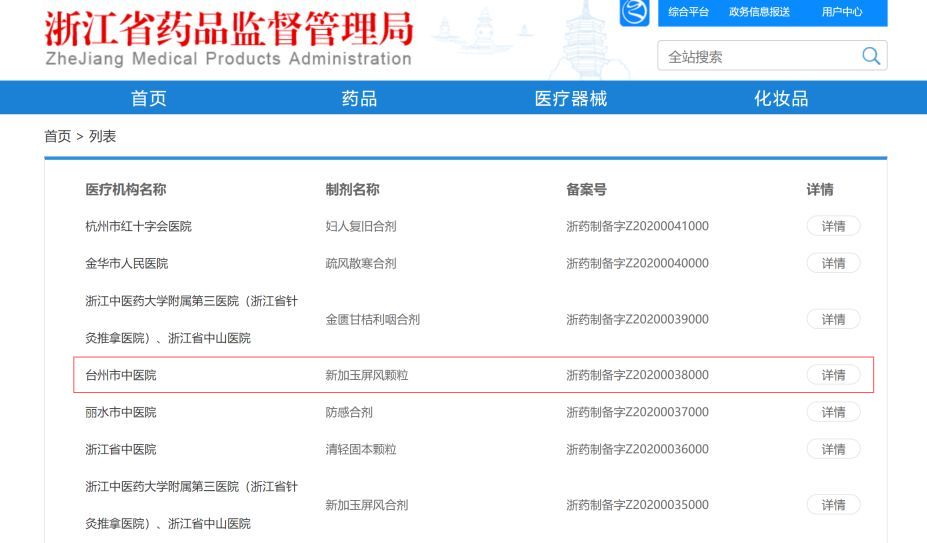Open the 医疗器械 navigation tab
The image size is (927, 543).
(571, 98)
